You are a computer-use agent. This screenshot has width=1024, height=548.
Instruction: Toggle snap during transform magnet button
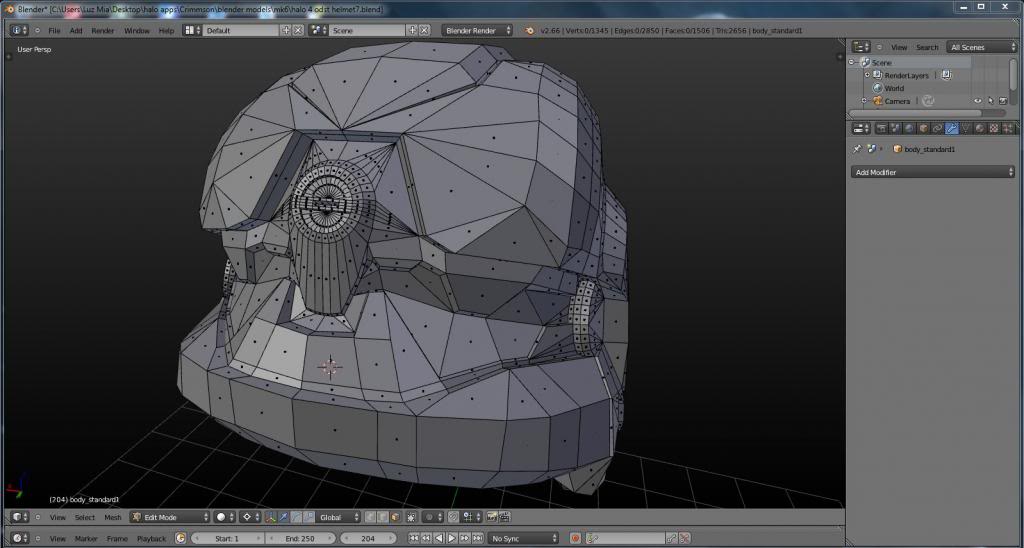[x=453, y=517]
